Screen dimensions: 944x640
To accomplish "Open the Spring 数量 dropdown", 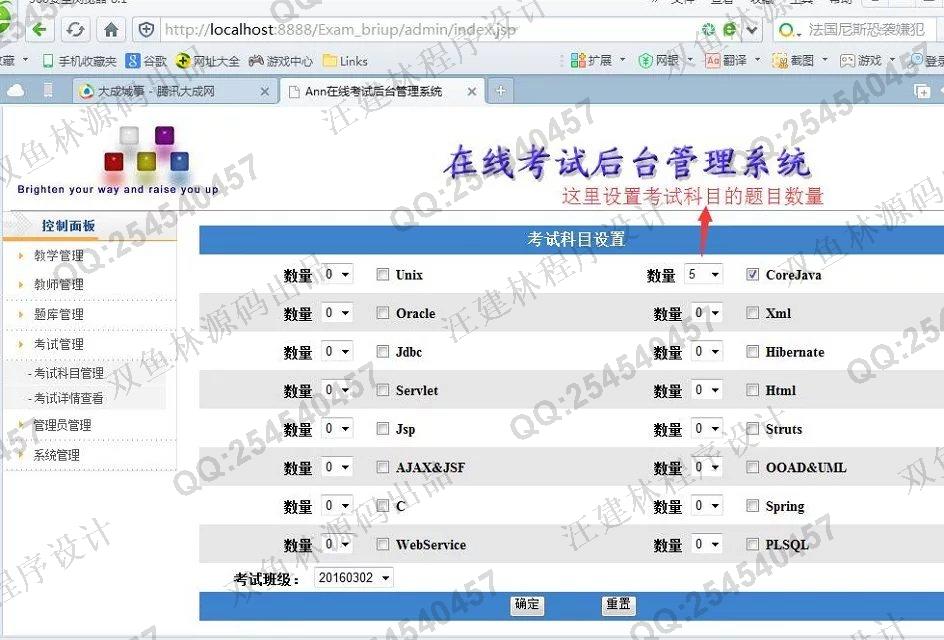I will (706, 505).
